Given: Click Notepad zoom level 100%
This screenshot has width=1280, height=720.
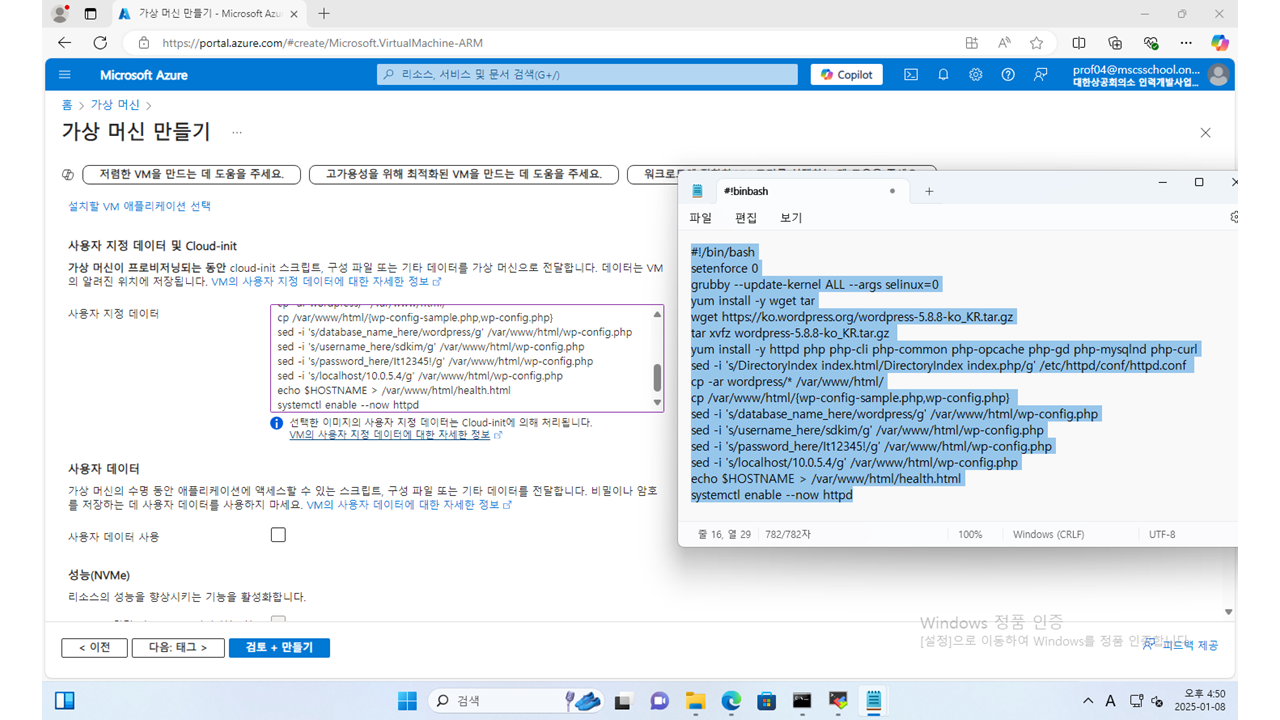Looking at the screenshot, I should pos(970,535).
